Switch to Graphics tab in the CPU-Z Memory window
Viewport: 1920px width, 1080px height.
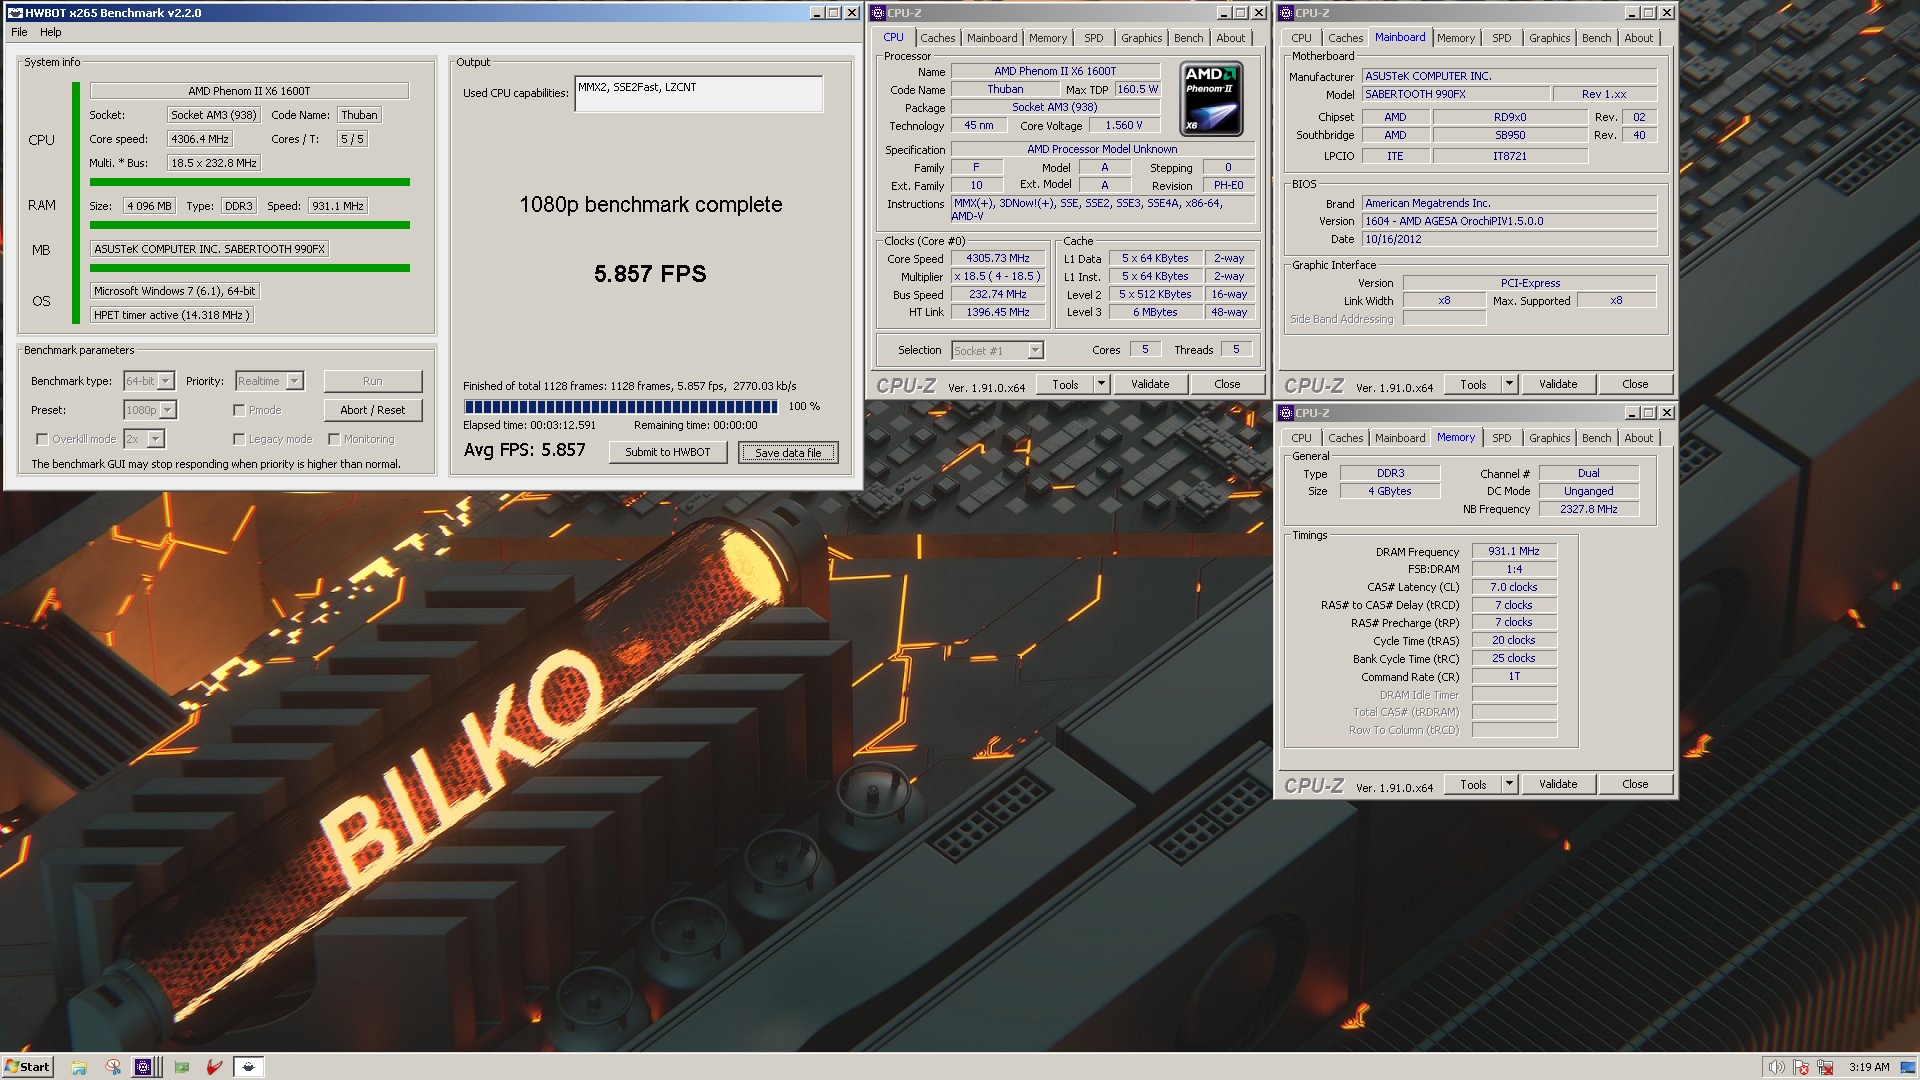coord(1549,438)
